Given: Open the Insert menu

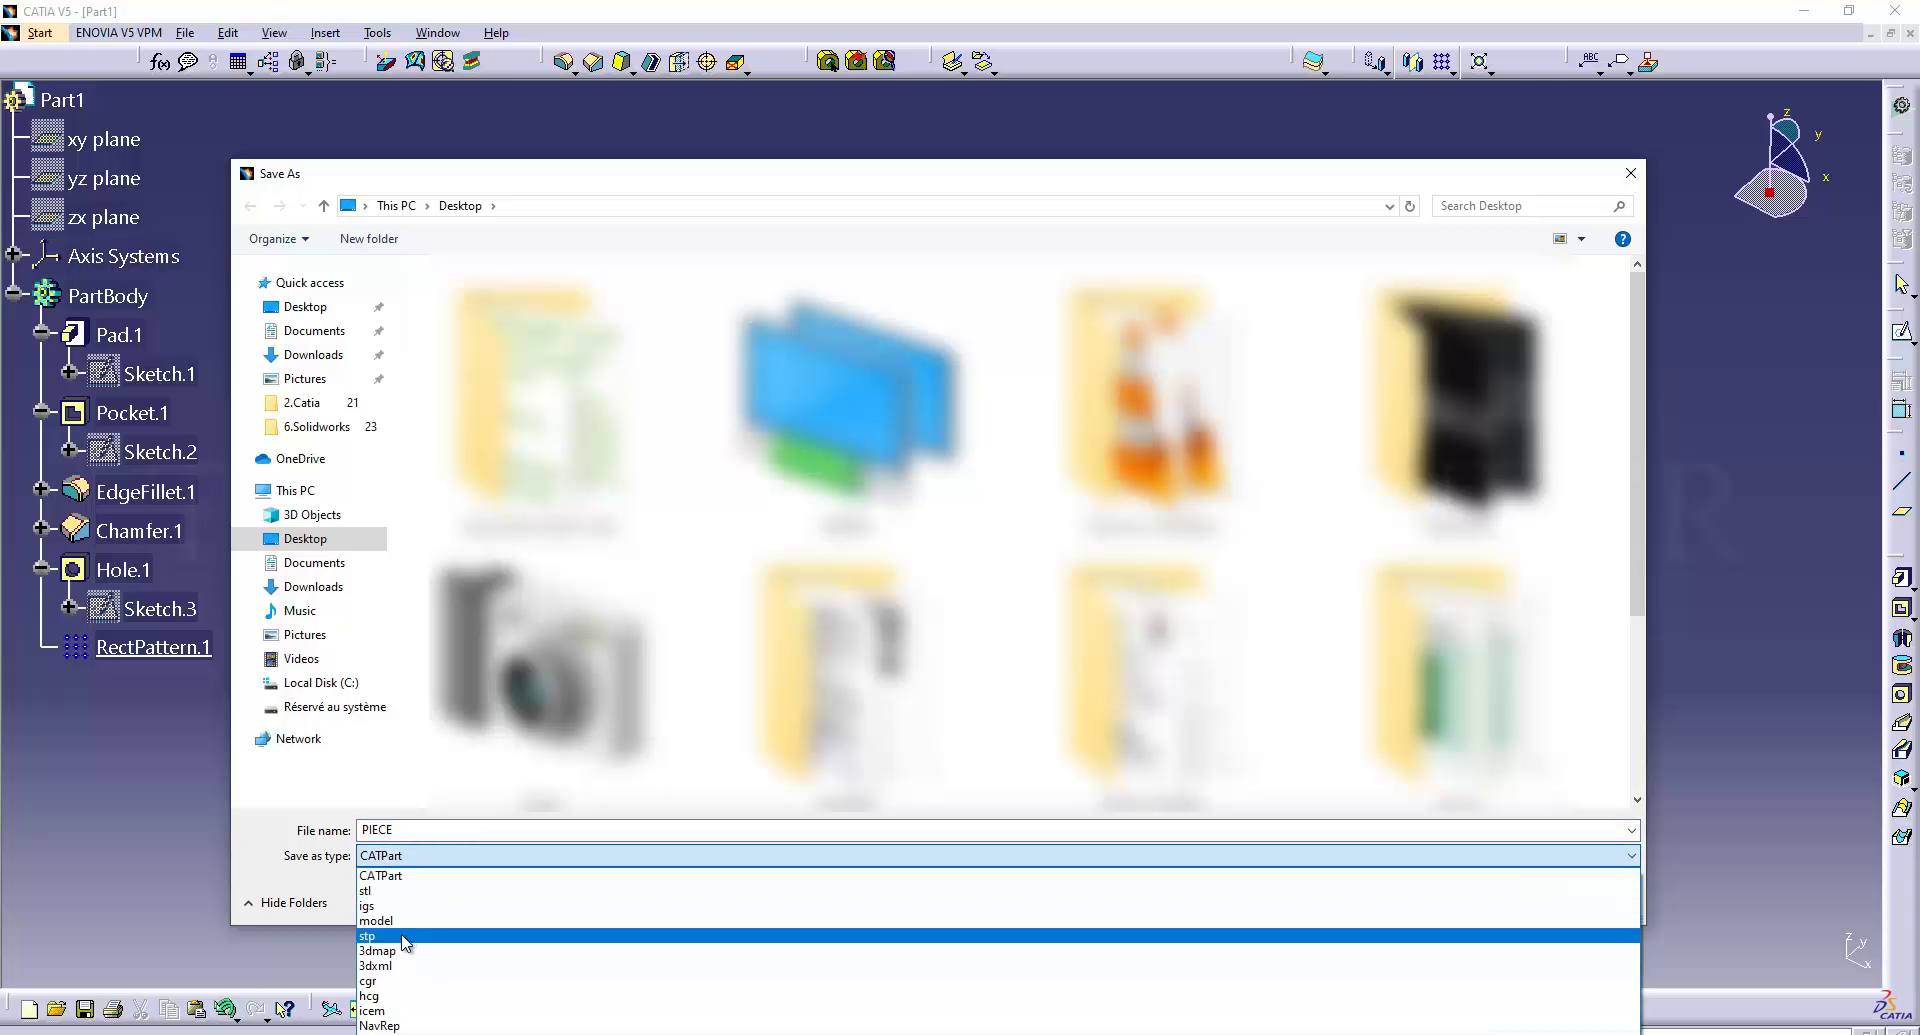Looking at the screenshot, I should pos(325,33).
